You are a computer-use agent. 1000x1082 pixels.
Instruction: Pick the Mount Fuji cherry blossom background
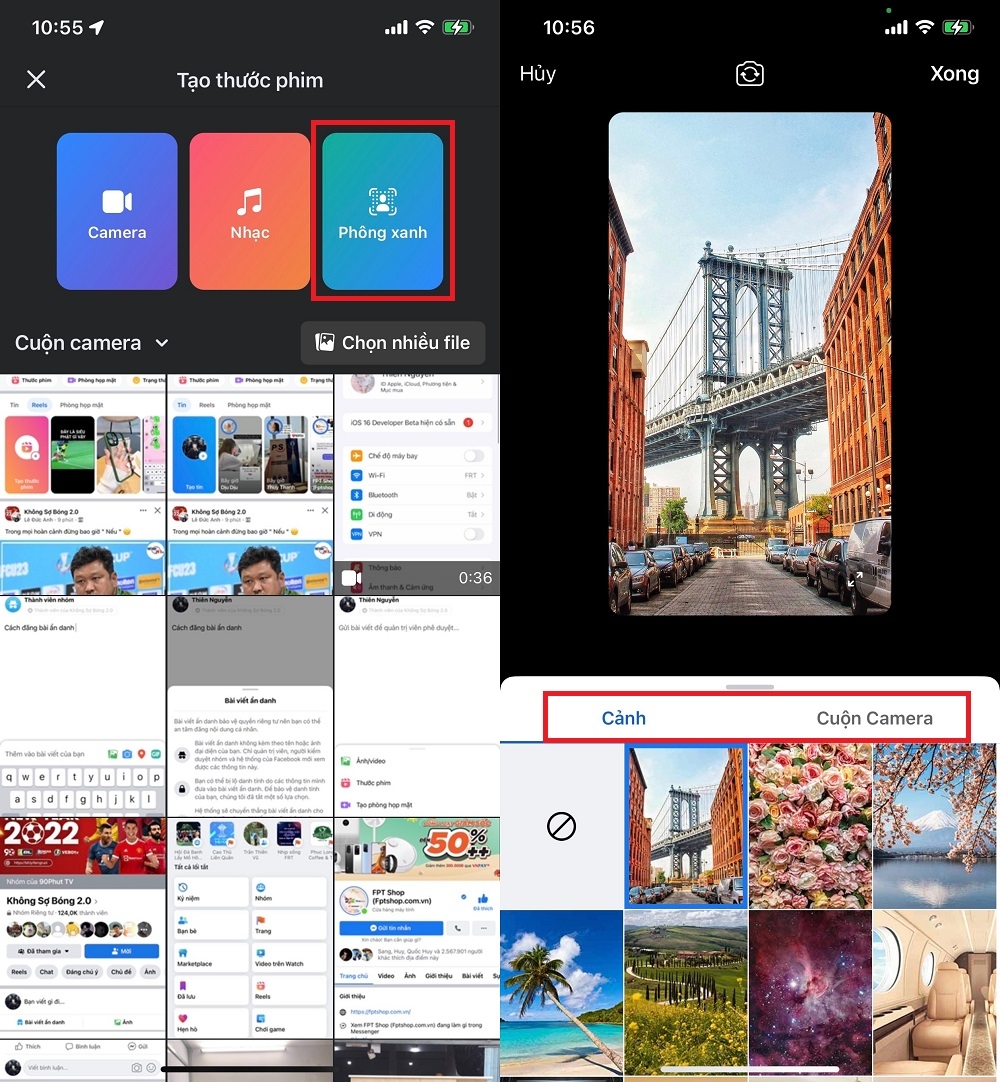[x=935, y=826]
